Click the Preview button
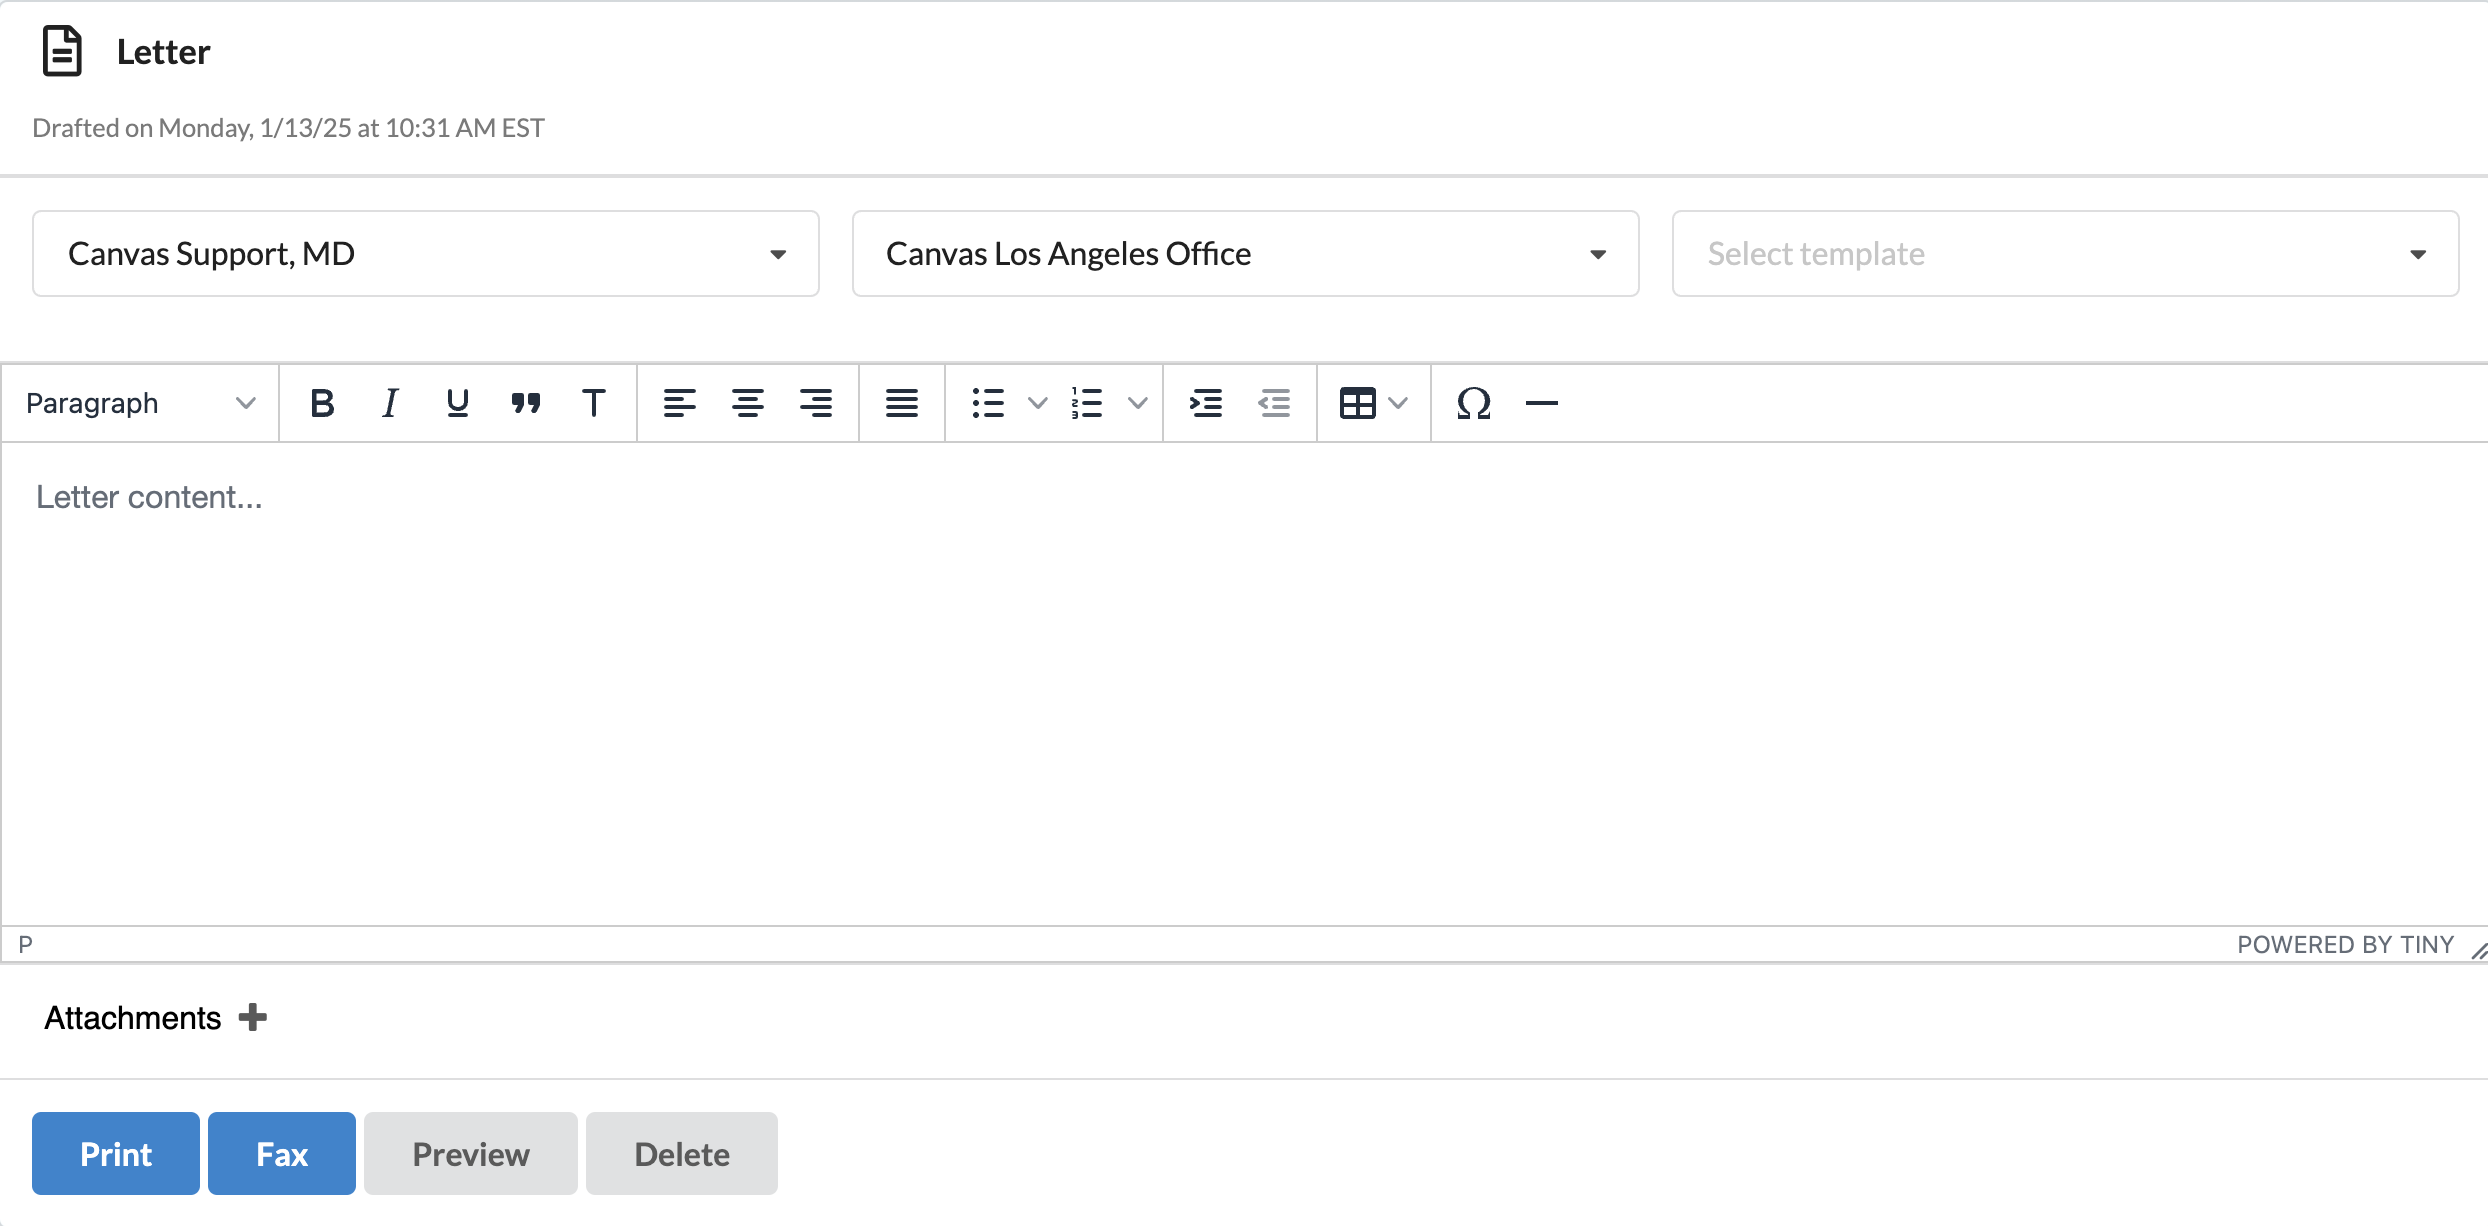The width and height of the screenshot is (2488, 1226). (x=471, y=1154)
